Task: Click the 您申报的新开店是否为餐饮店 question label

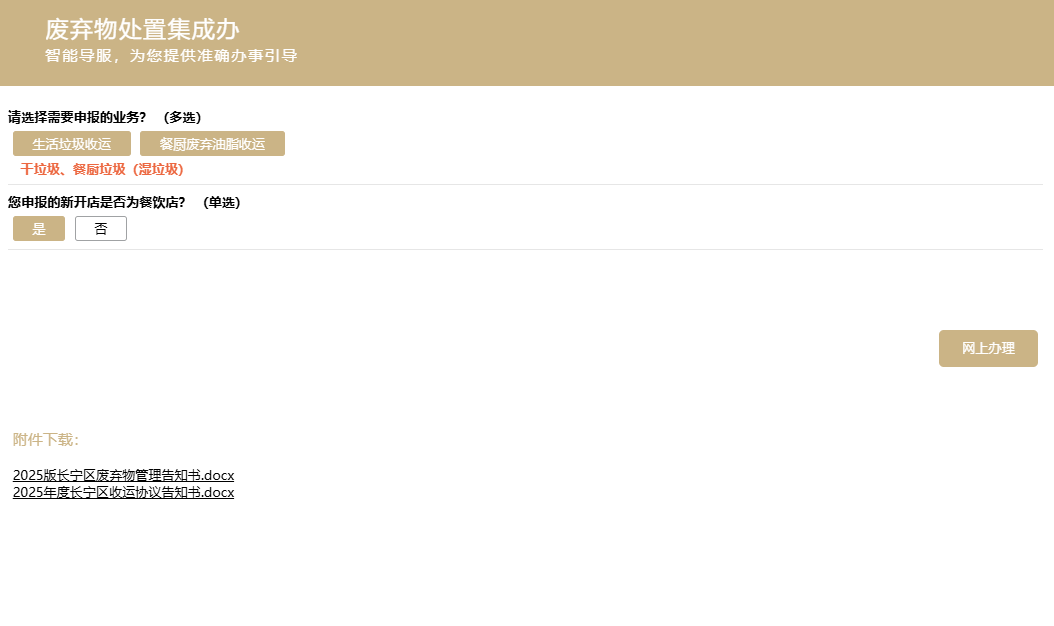Action: click(96, 202)
